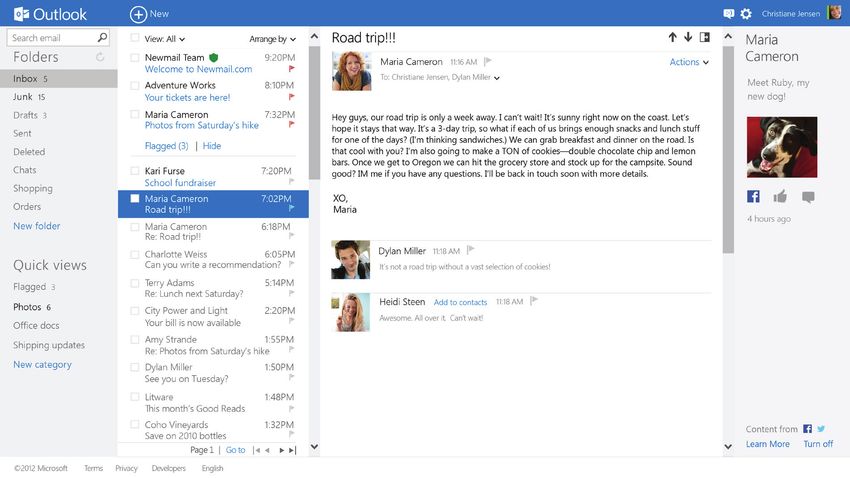Check the Adventure Works email checkbox
850x478 pixels.
tap(134, 85)
